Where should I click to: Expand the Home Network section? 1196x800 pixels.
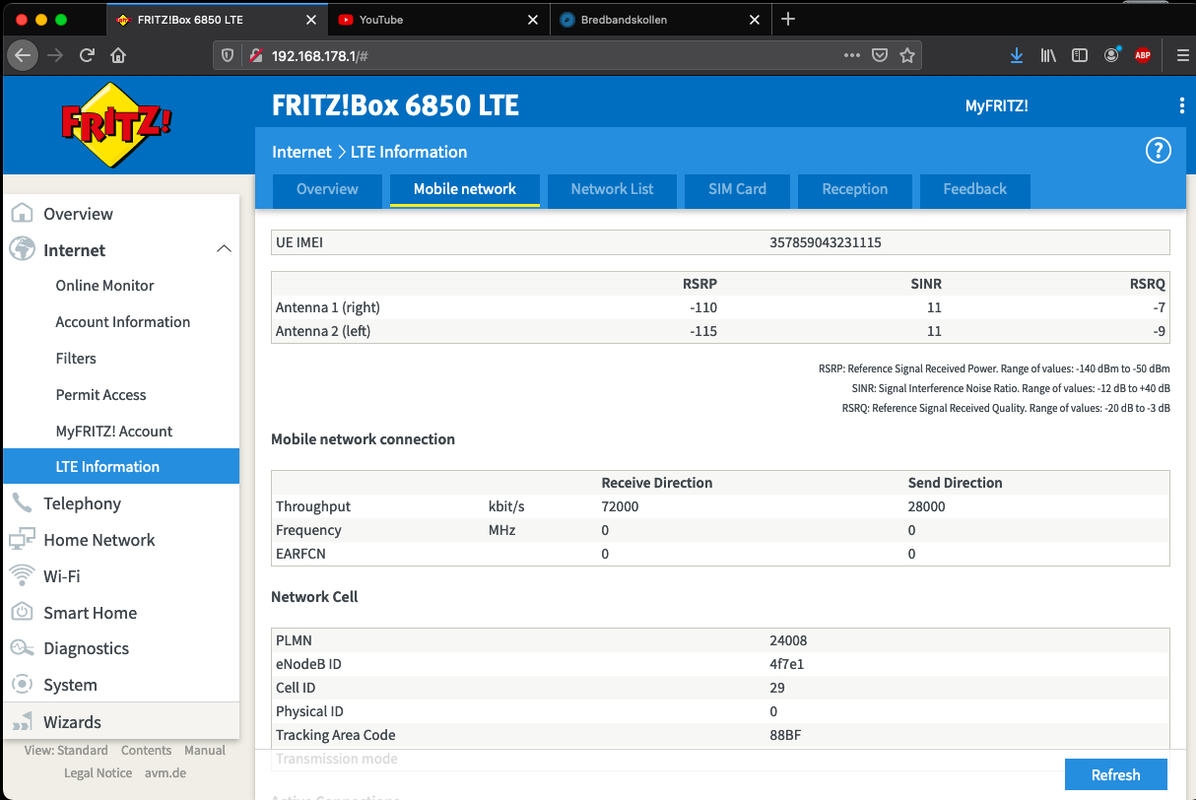121,540
